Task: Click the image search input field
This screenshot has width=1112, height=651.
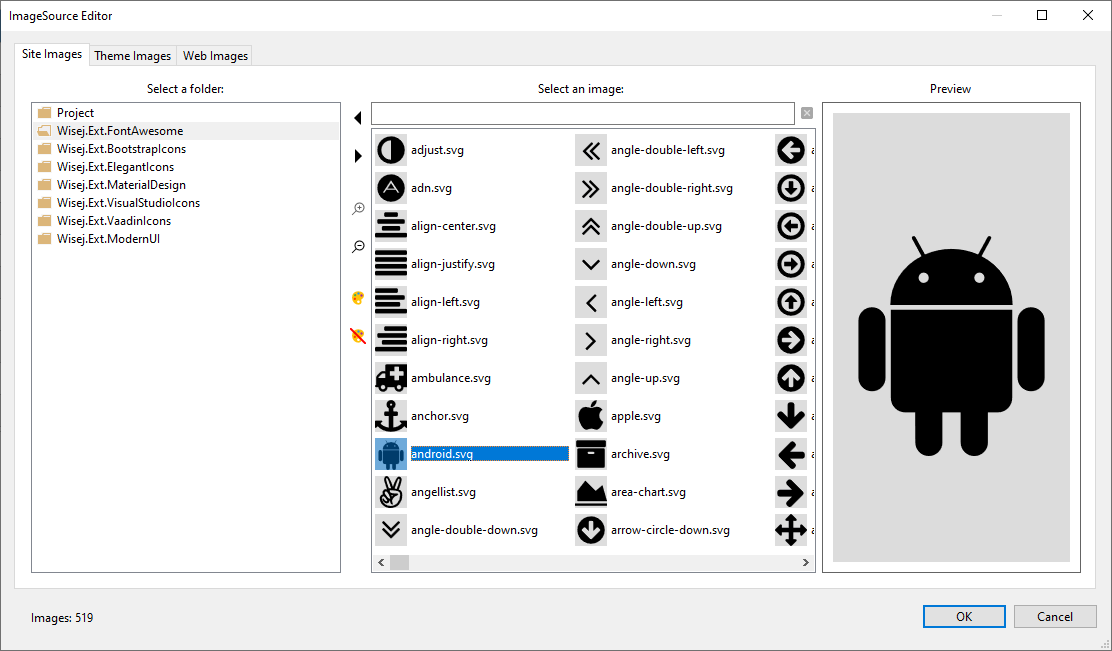Action: click(582, 113)
